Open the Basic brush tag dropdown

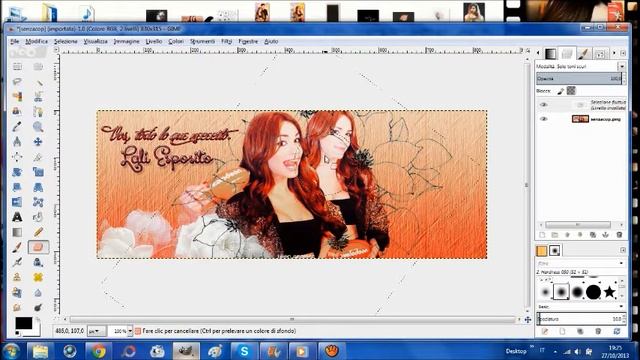tap(621, 307)
